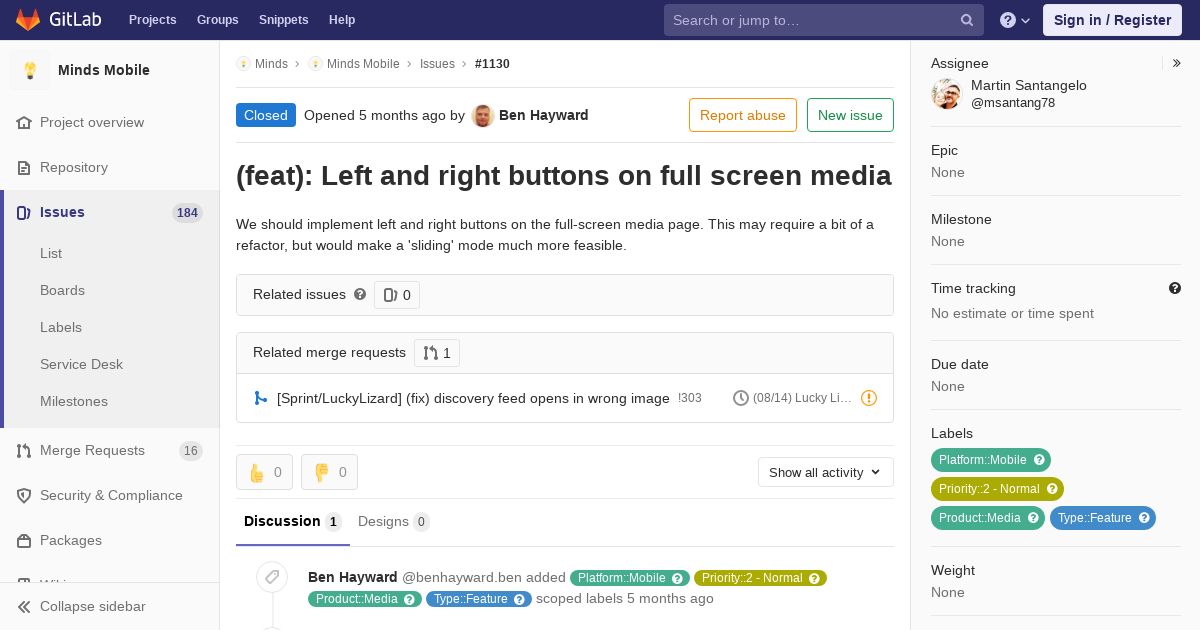
Task: Open the Projects top menu
Action: coord(153,20)
